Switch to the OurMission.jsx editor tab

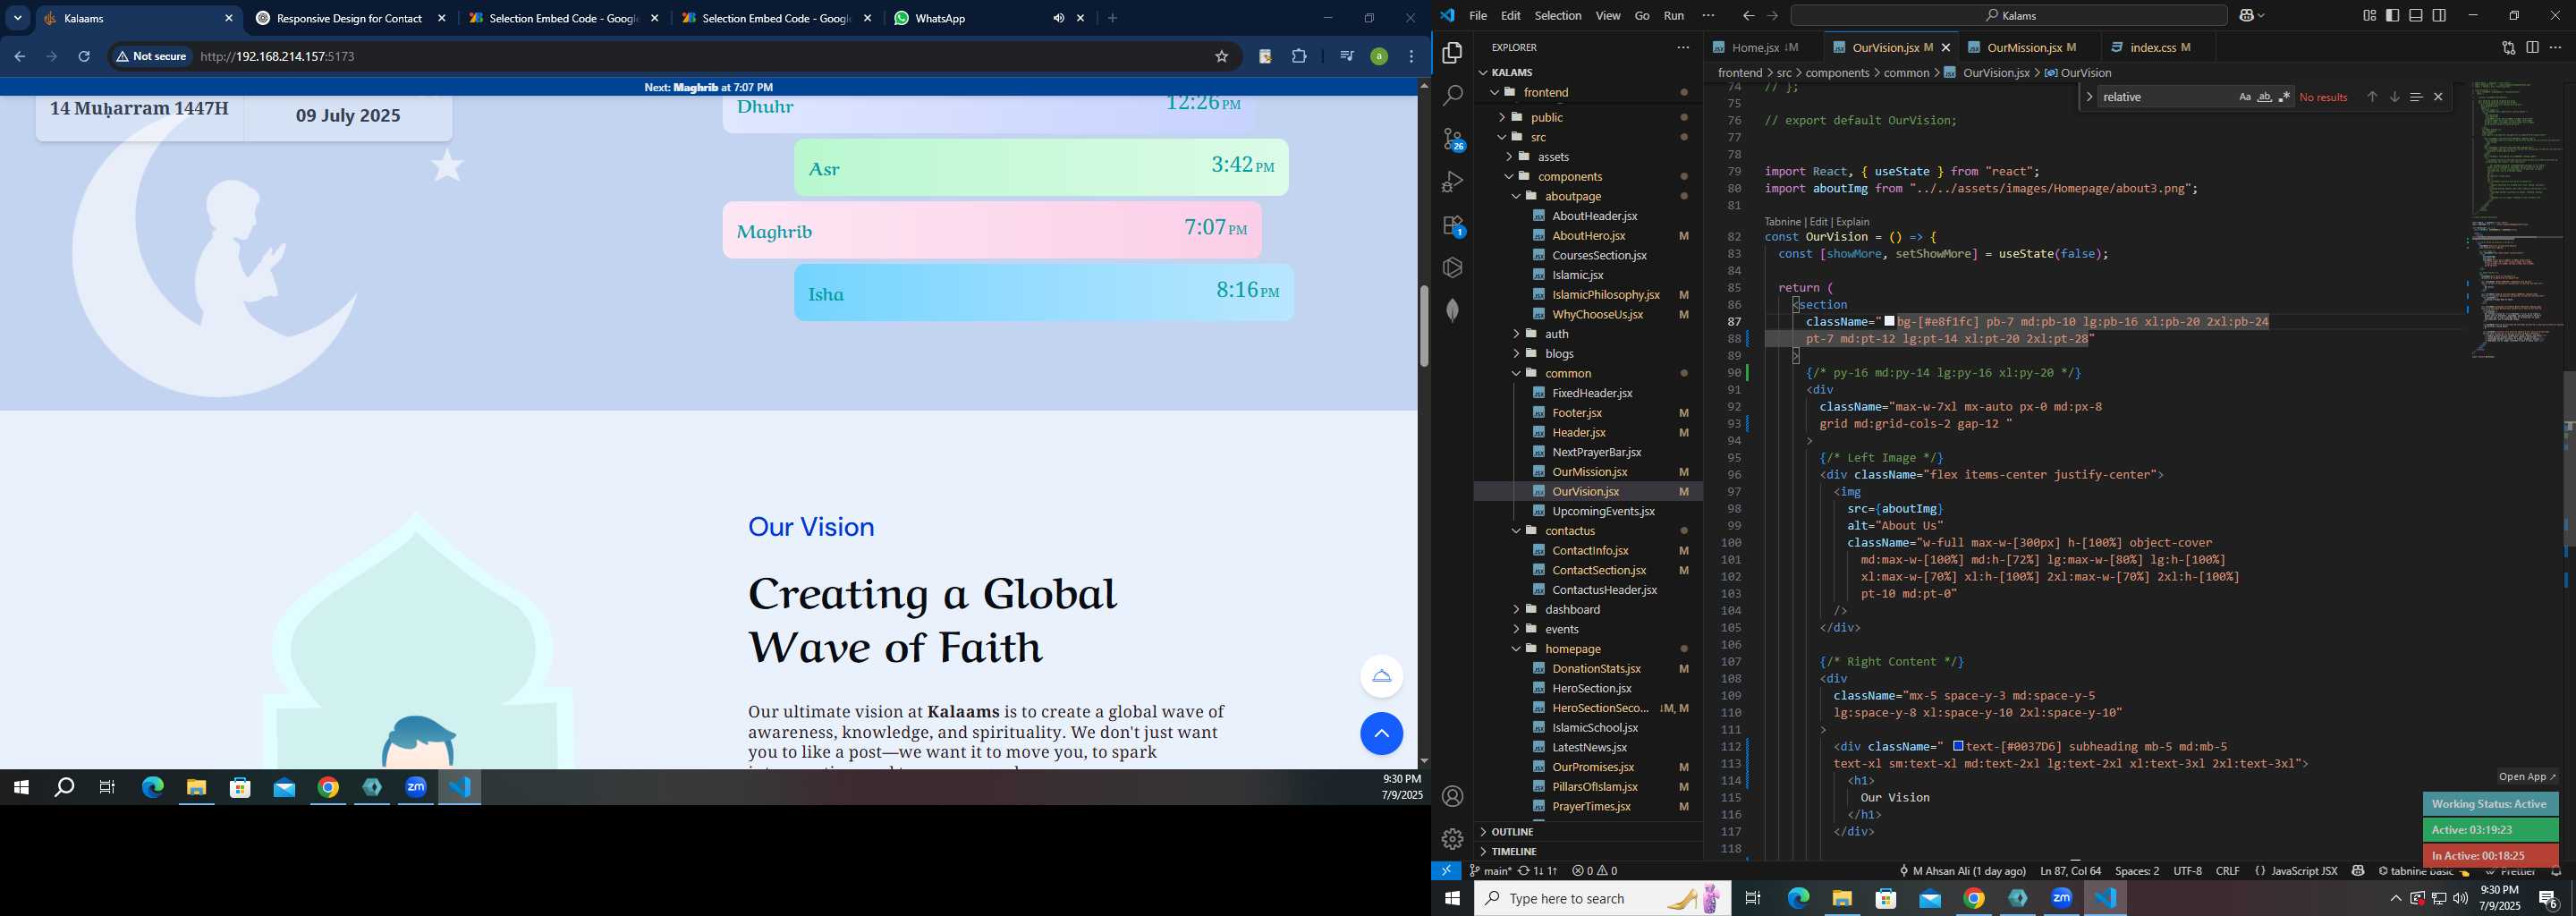[2024, 47]
